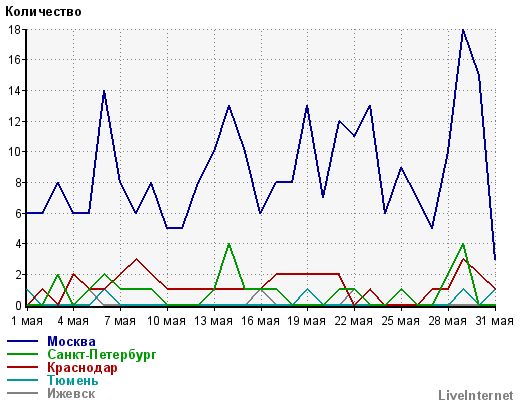Click the 1 мая date label
Image resolution: width=520 pixels, height=405 pixels.
pyautogui.click(x=27, y=321)
